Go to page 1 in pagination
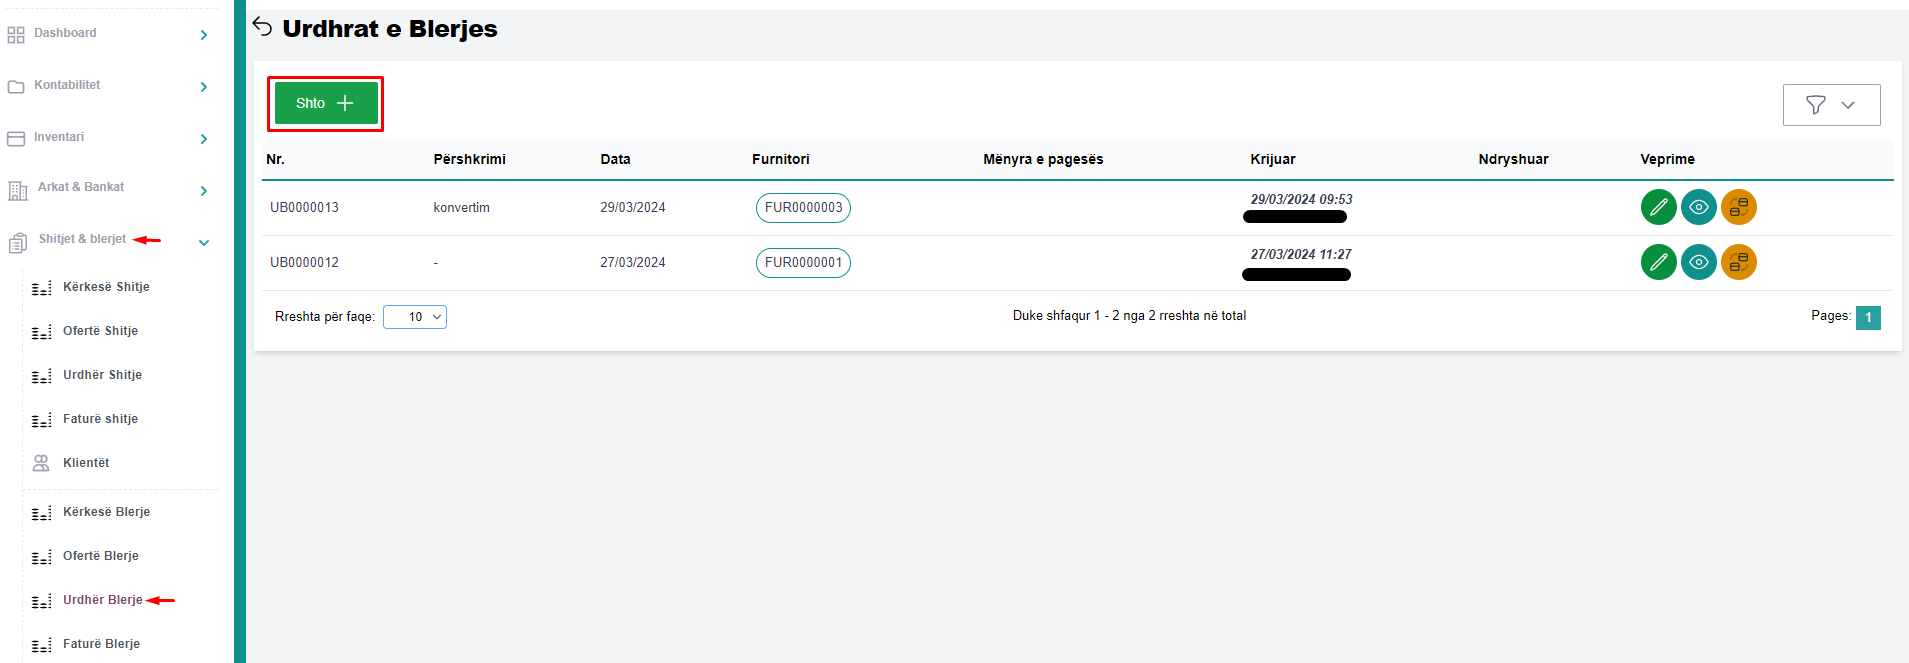The height and width of the screenshot is (663, 1909). pyautogui.click(x=1867, y=317)
